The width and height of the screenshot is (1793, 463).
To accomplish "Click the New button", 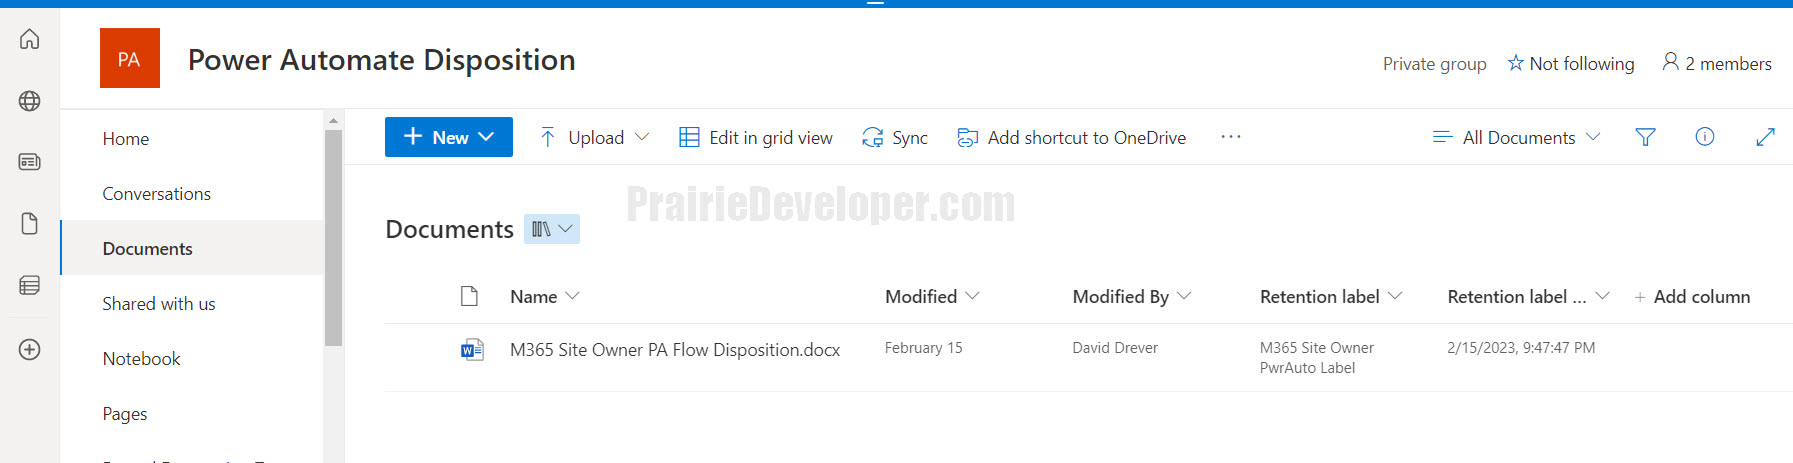I will pyautogui.click(x=449, y=137).
